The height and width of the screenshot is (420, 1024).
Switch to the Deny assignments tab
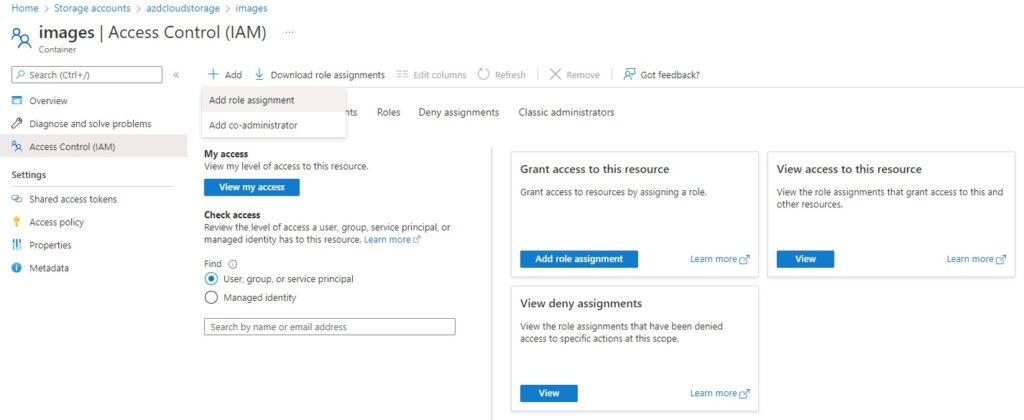[x=458, y=112]
